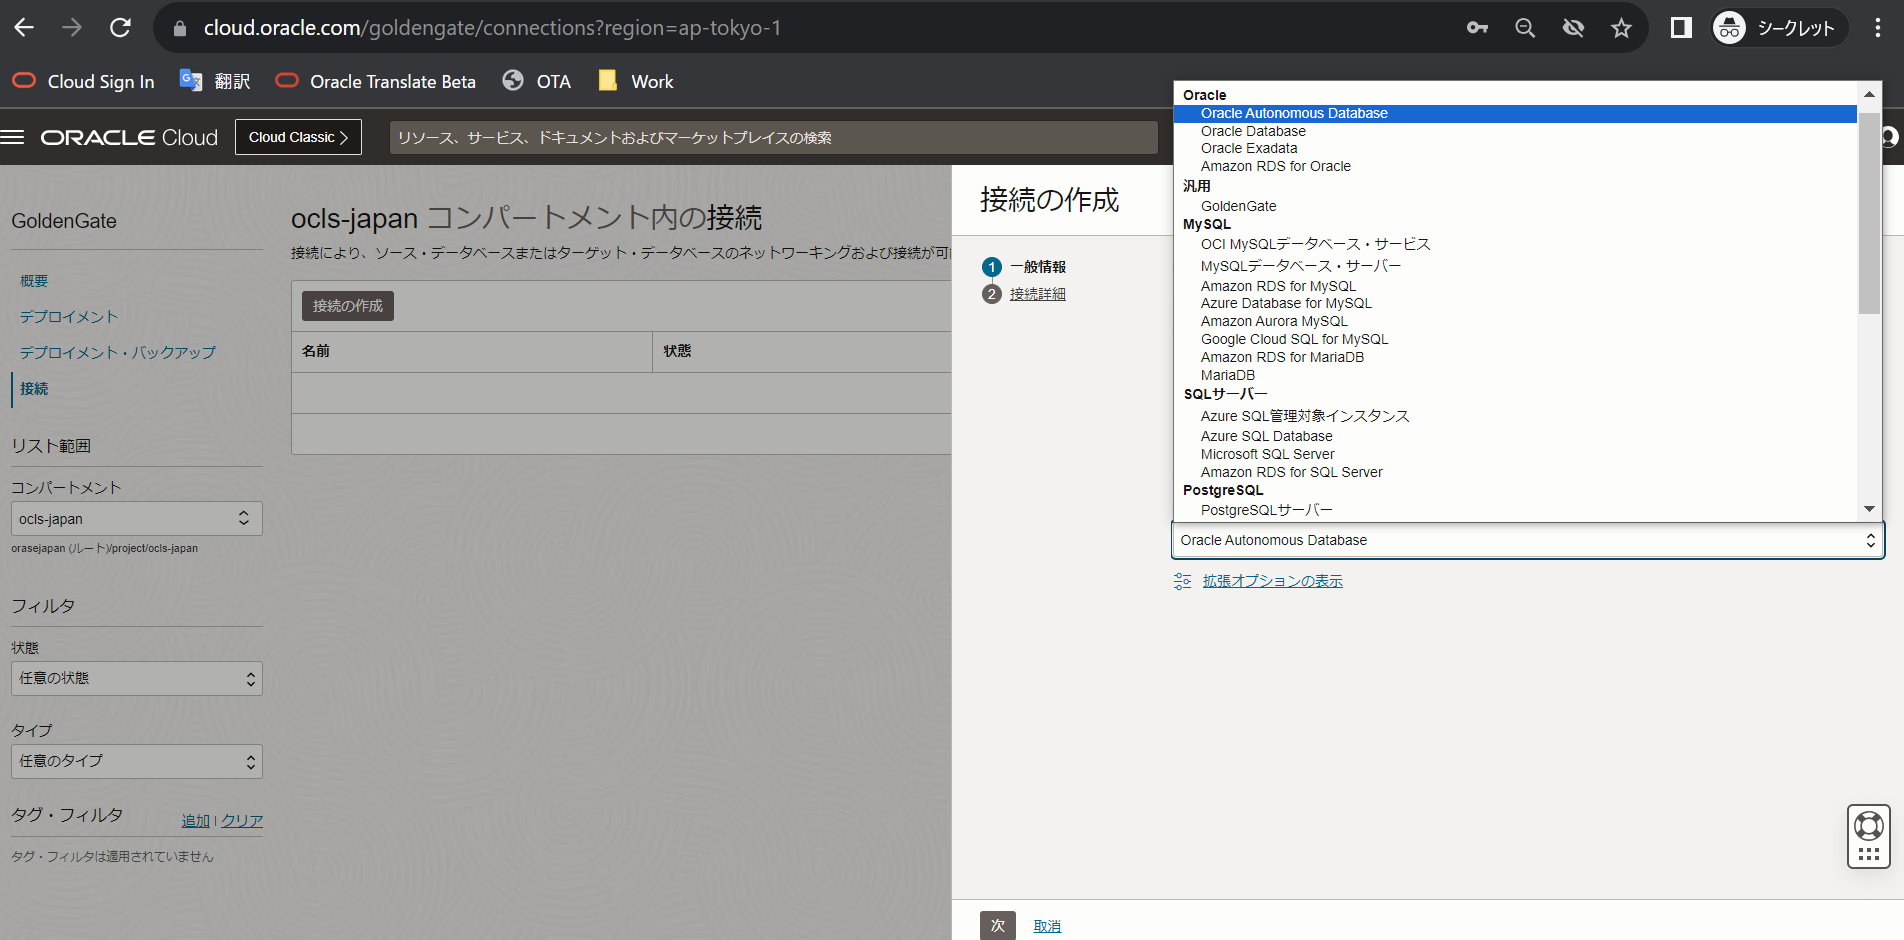Click the 接続の作成 button
This screenshot has height=940, width=1904.
348,306
